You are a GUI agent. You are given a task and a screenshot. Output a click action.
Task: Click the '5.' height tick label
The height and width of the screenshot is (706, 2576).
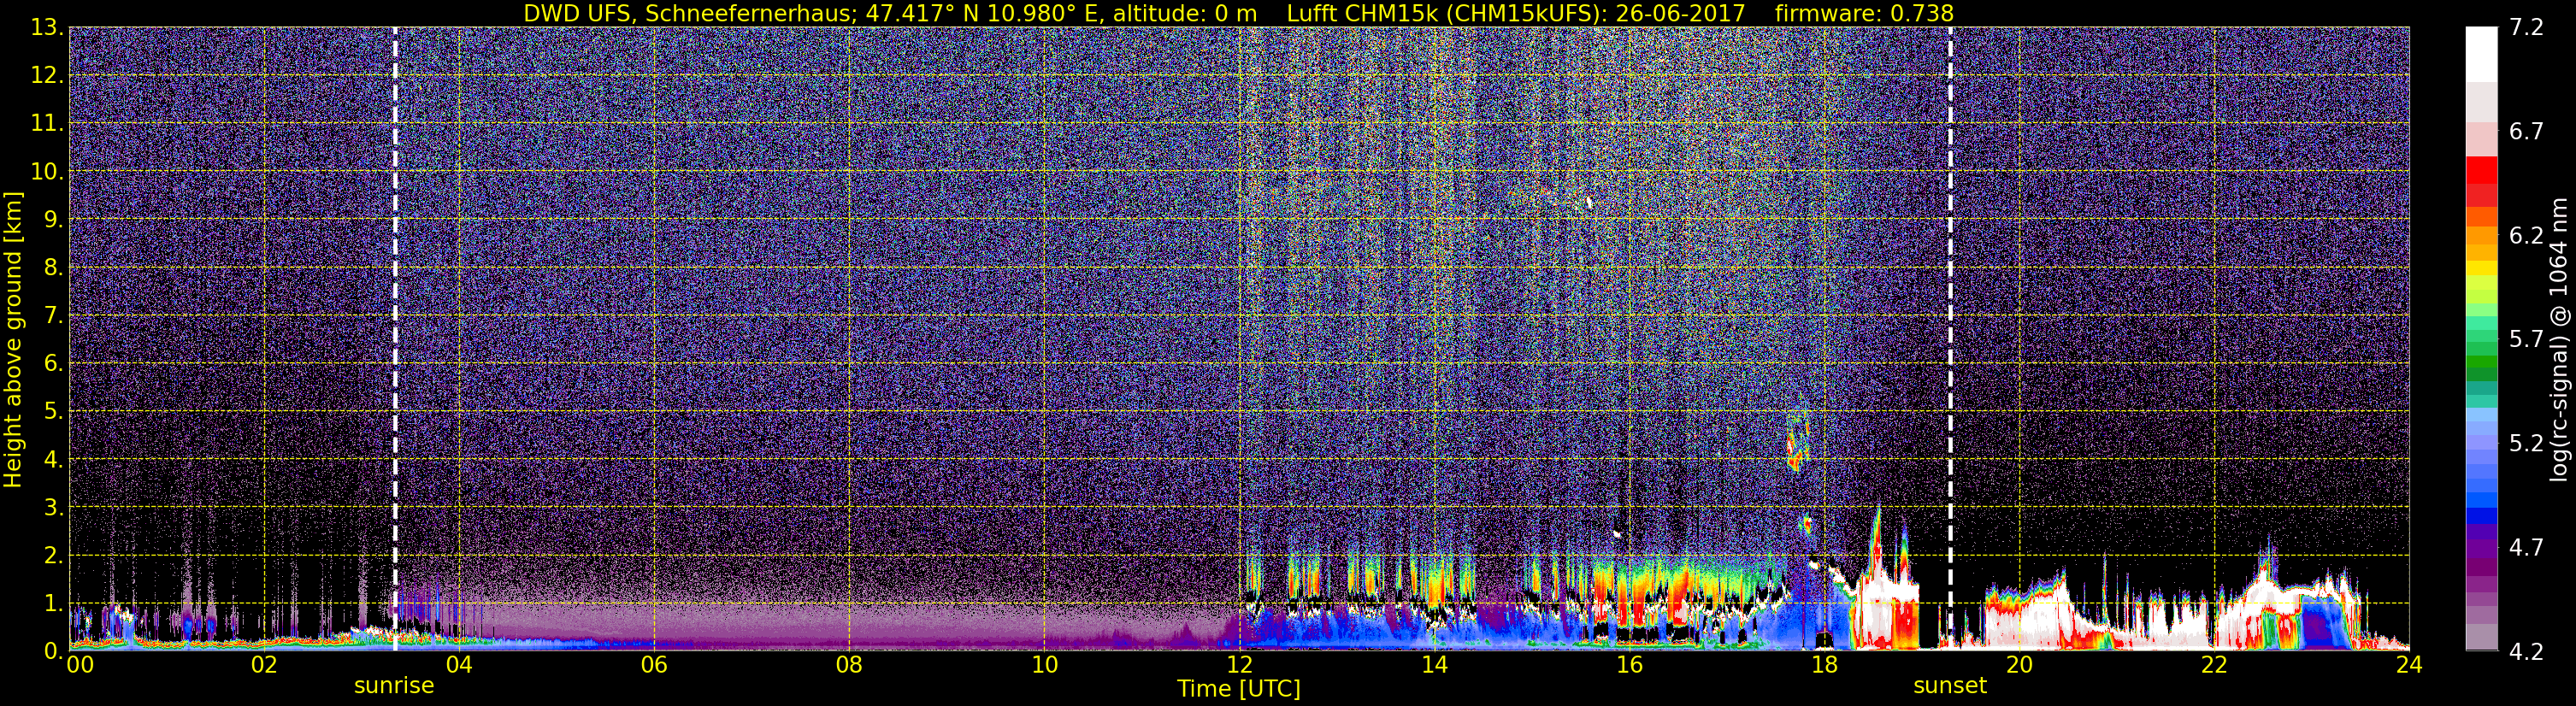point(54,411)
